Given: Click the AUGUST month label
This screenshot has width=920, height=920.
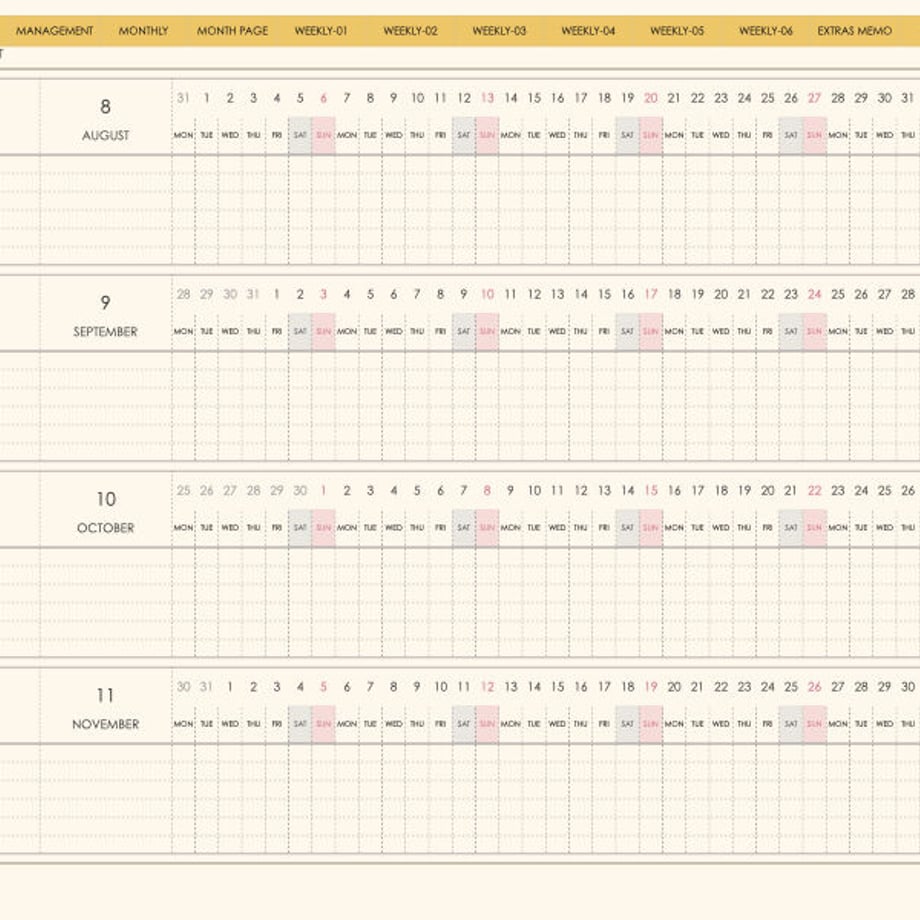Looking at the screenshot, I should point(106,136).
